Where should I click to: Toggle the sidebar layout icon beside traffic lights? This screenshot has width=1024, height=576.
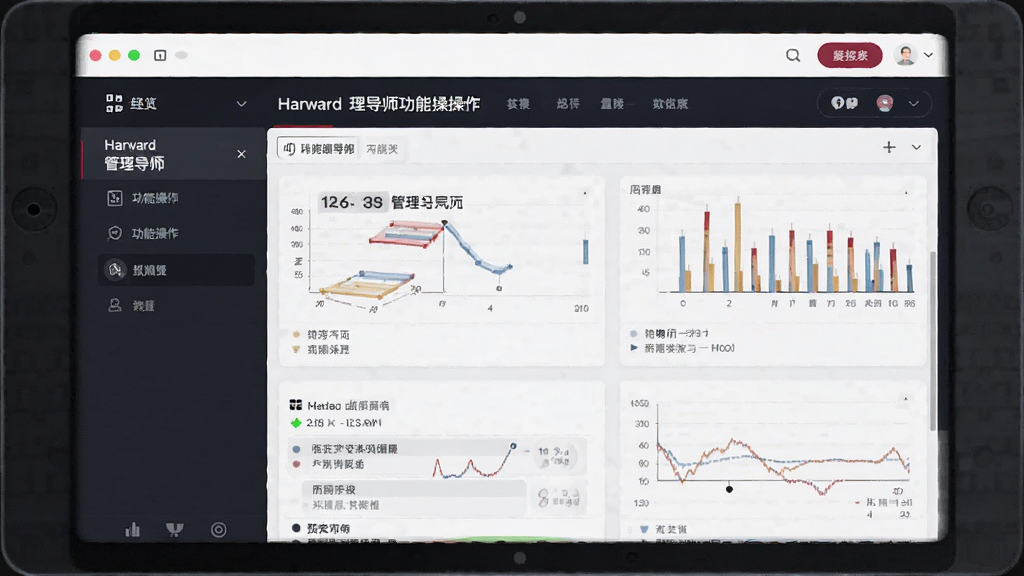click(160, 56)
